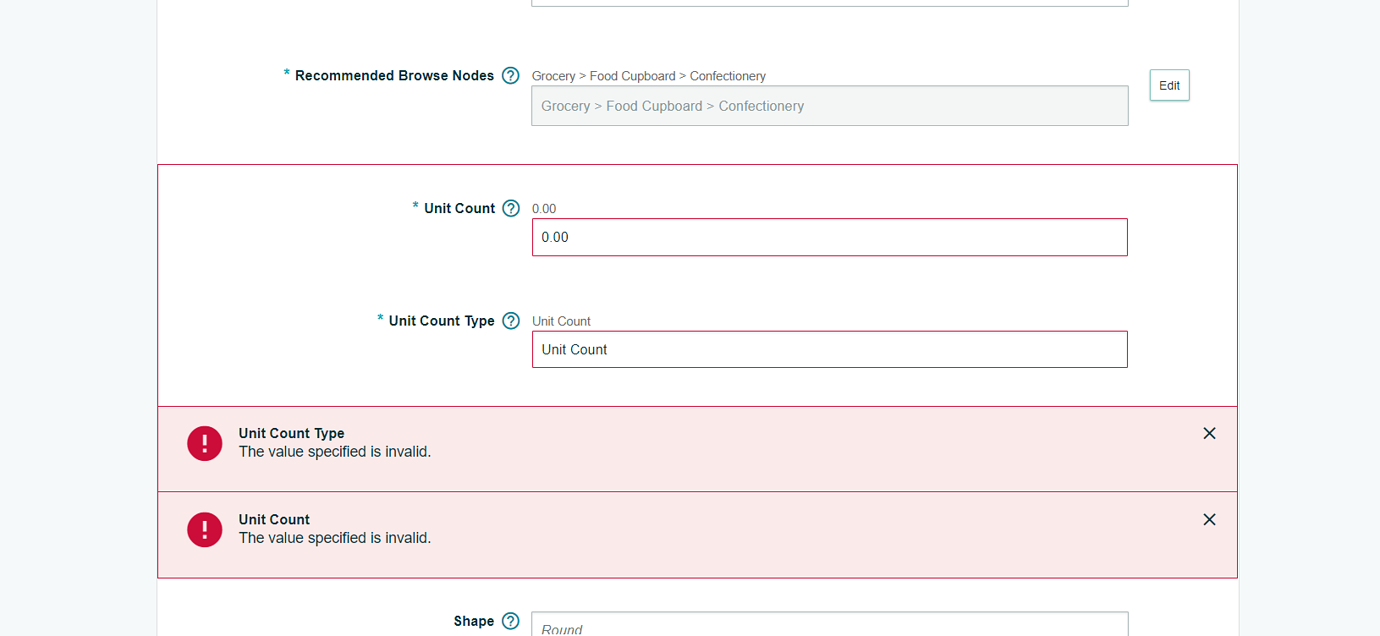Open the Shape help tooltip

tap(511, 621)
